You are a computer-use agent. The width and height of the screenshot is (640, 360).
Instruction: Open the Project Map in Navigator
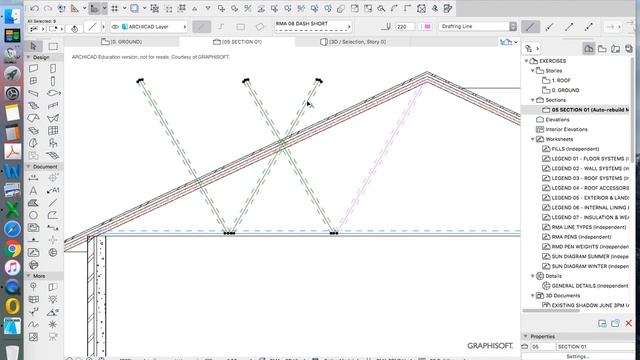(589, 49)
